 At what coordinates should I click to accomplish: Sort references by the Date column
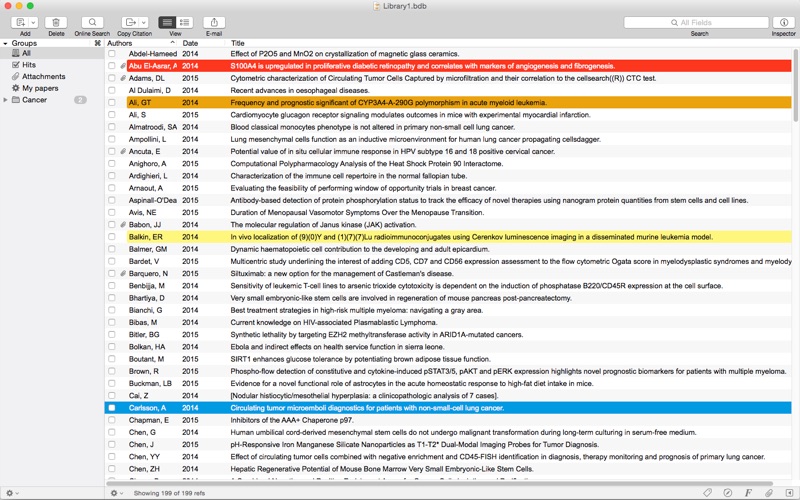190,43
